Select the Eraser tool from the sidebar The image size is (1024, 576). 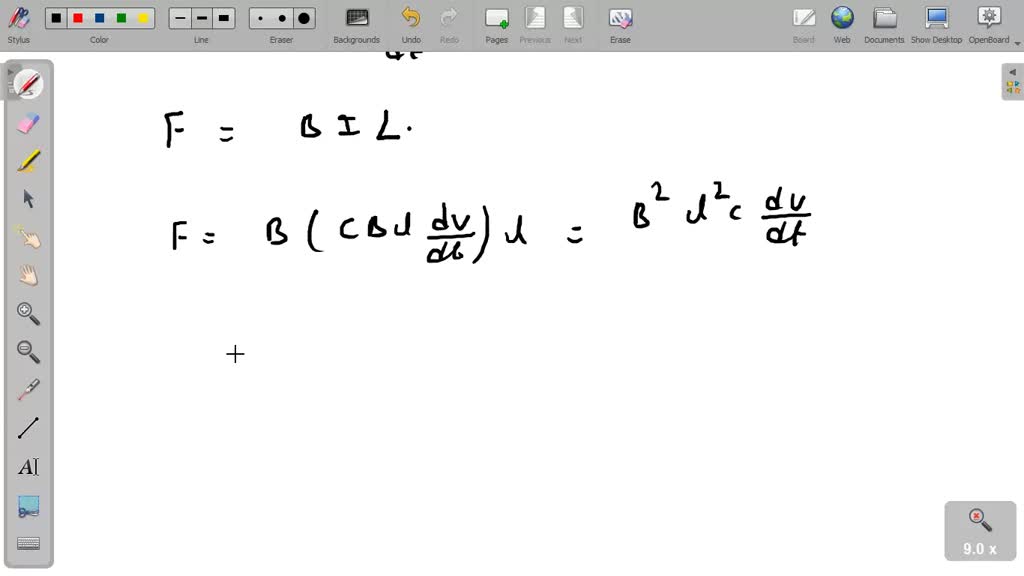[27, 122]
